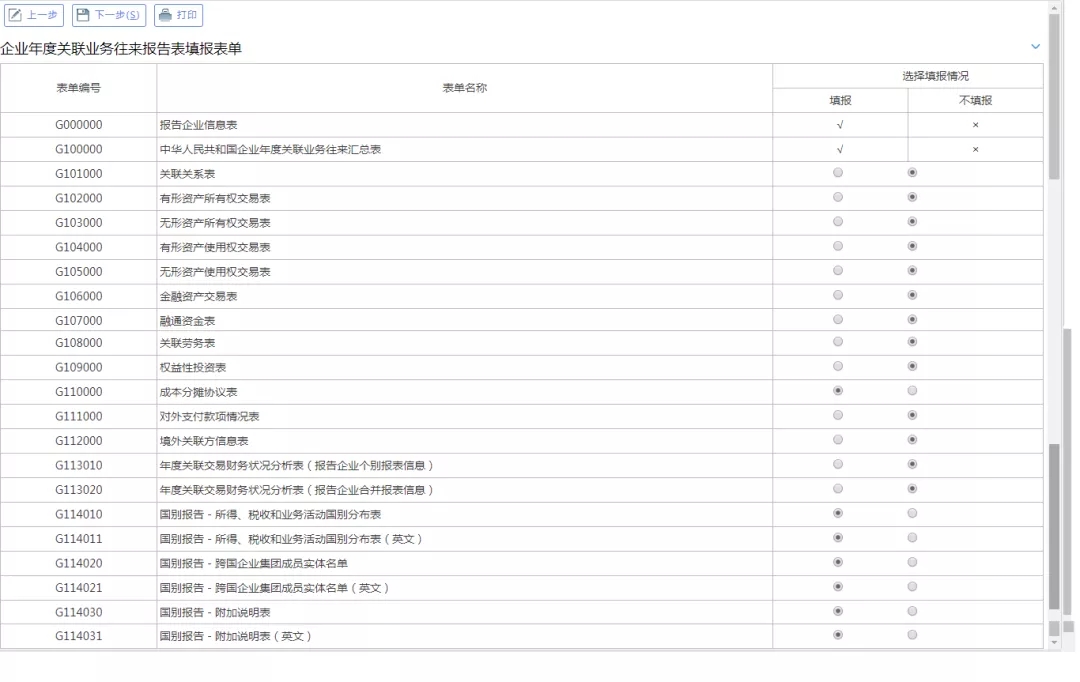Choose 填报 for G112000 境外关联方信息表
Image resolution: width=1080 pixels, height=682 pixels.
point(838,440)
